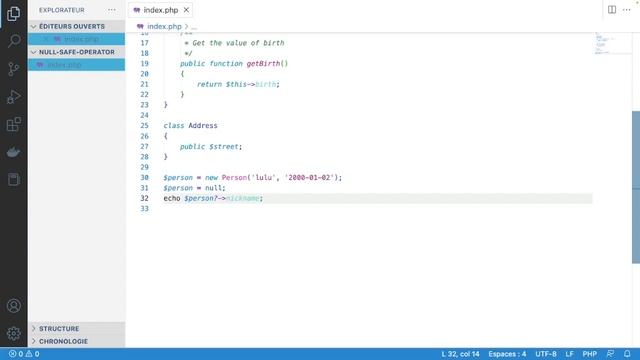Screen dimensions: 640x360
Task: Open the Explorer view in activity bar
Action: (13, 14)
